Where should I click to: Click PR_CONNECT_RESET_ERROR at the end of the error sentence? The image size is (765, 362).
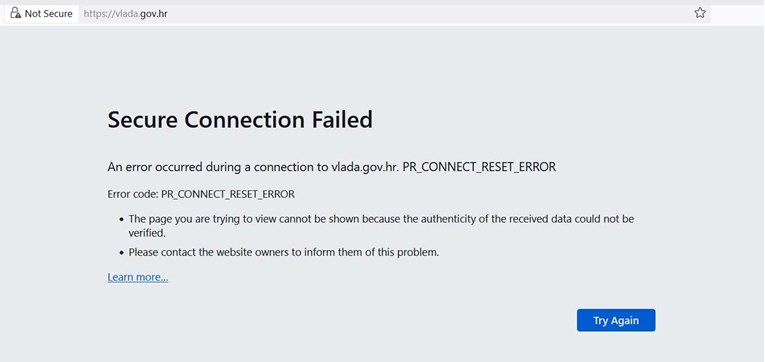point(479,167)
